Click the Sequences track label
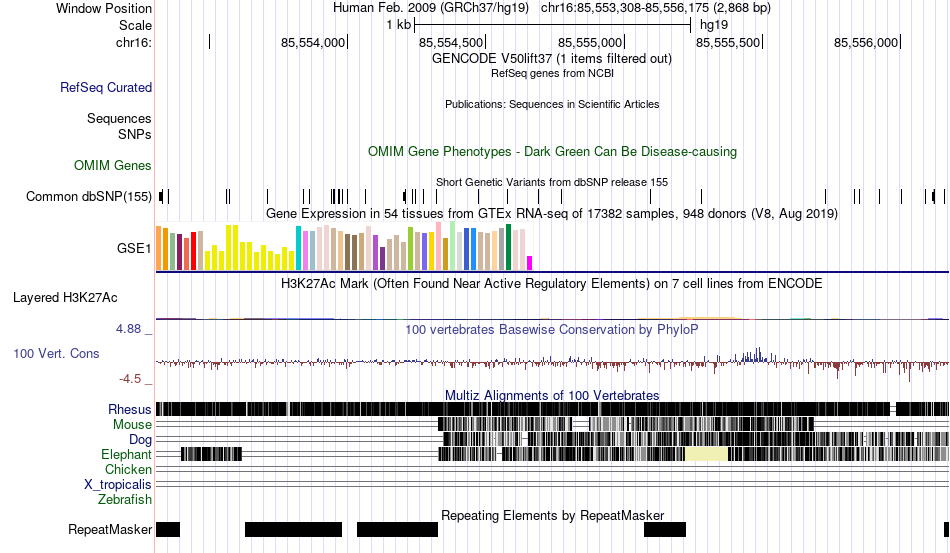 pos(119,118)
